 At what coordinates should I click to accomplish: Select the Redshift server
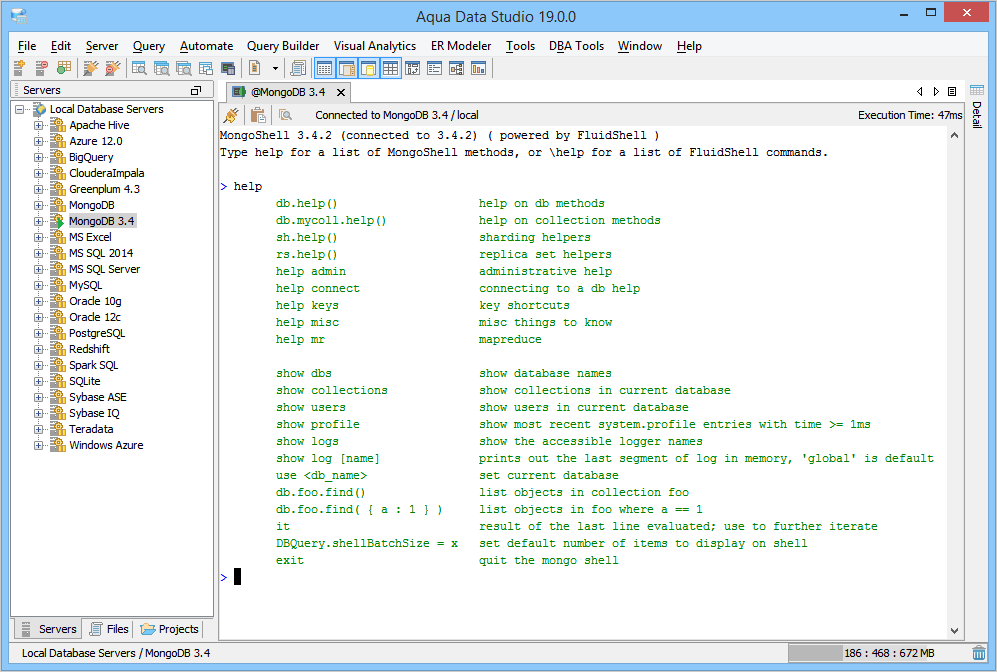(89, 349)
